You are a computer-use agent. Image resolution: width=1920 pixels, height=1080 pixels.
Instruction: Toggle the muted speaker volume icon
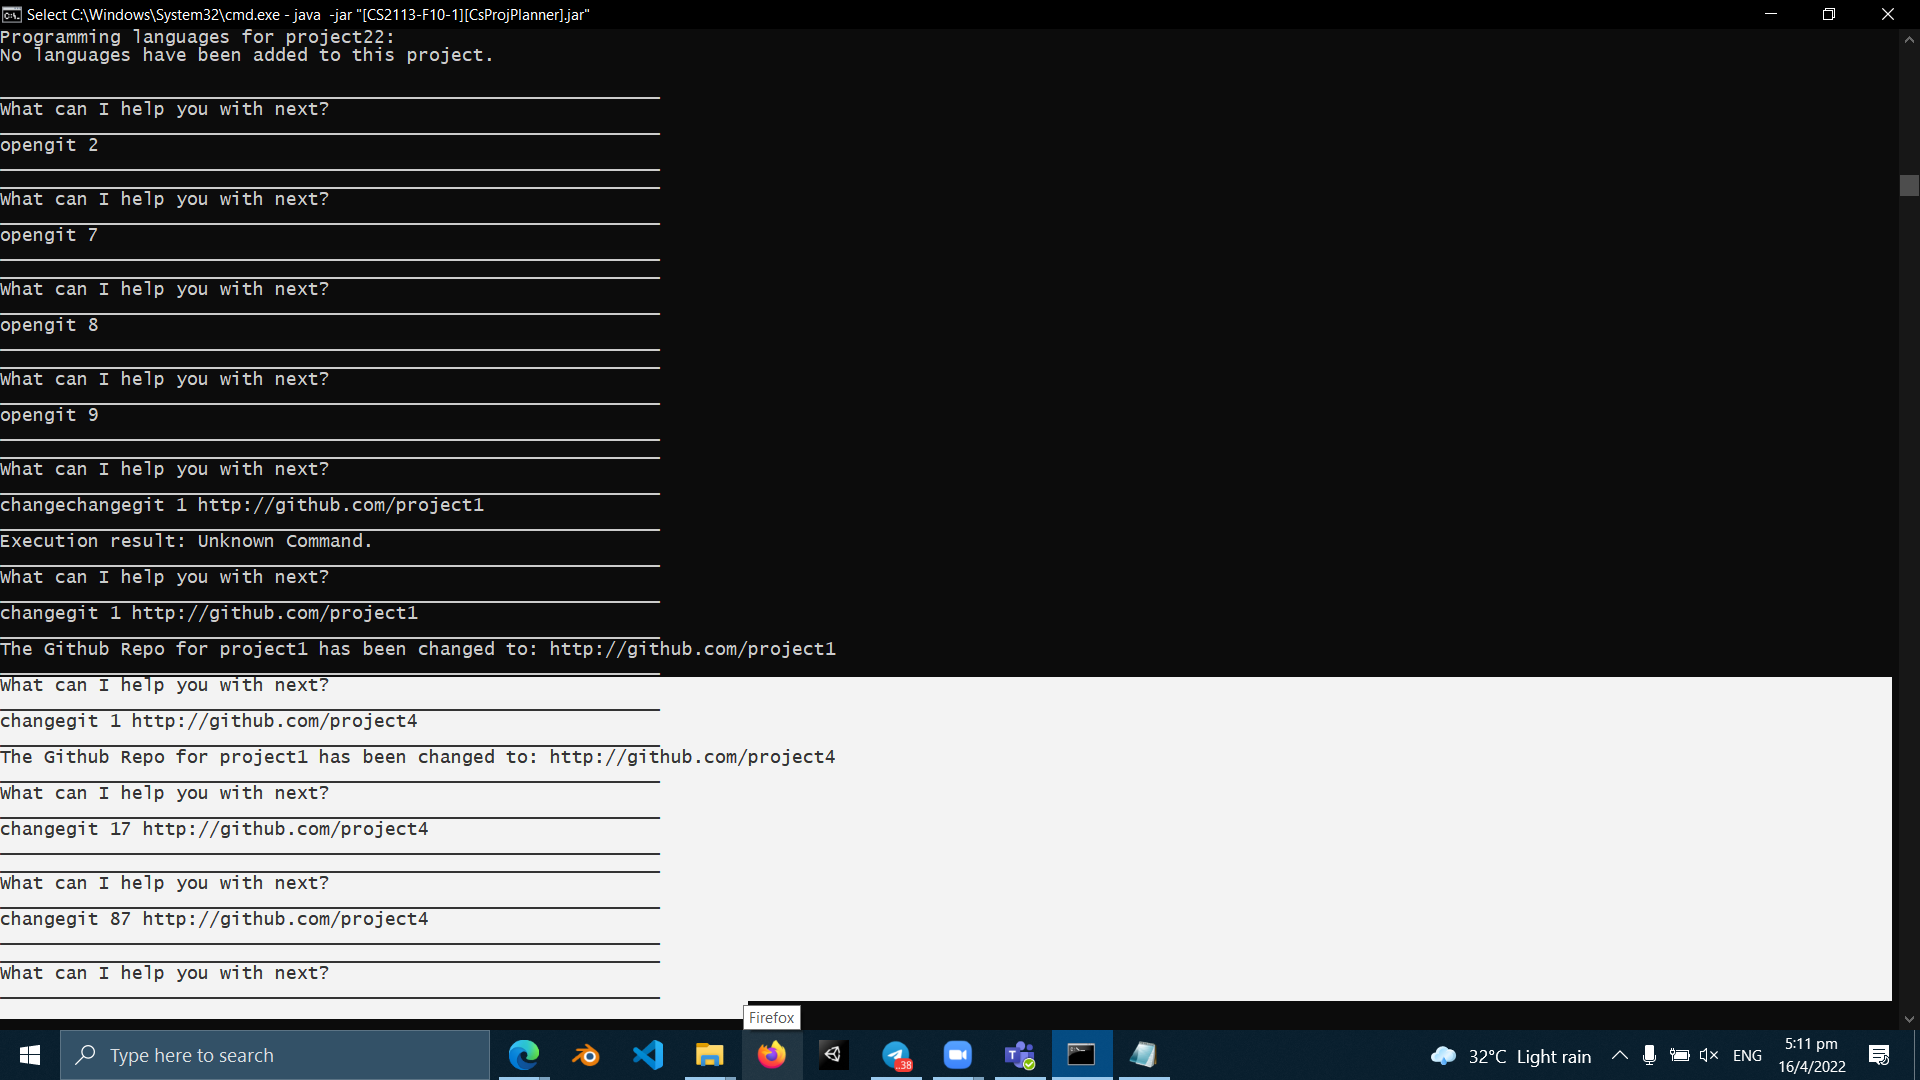tap(1709, 1055)
